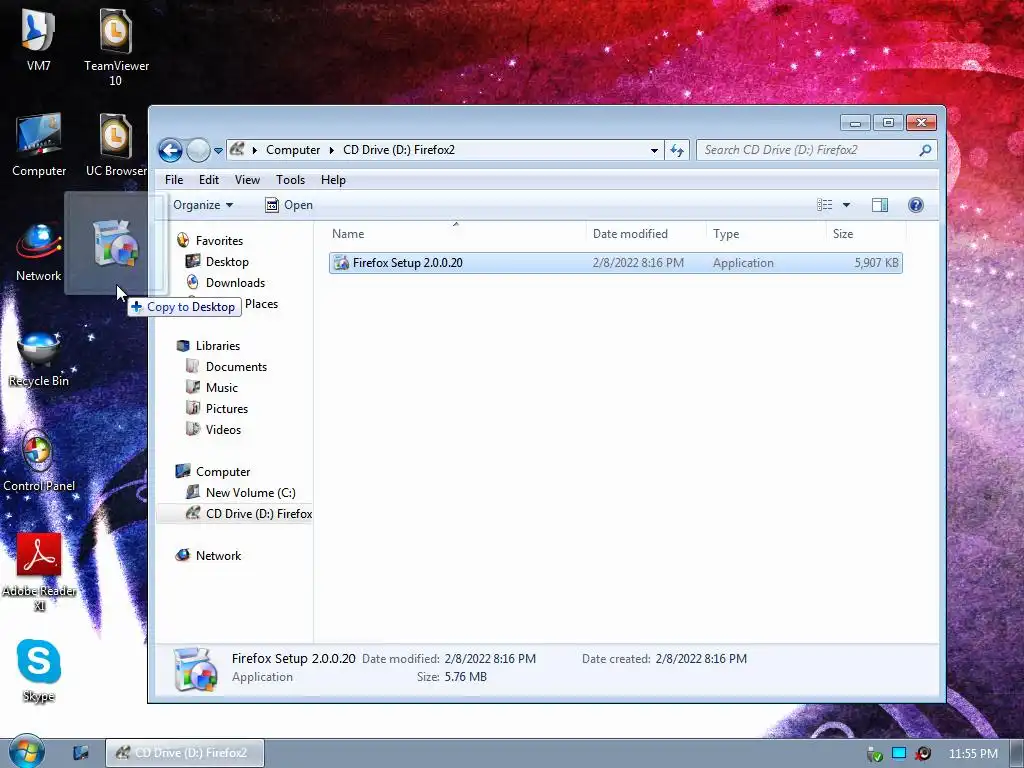Open the recent pages dropdown arrow
The image size is (1024, 768).
(x=218, y=151)
